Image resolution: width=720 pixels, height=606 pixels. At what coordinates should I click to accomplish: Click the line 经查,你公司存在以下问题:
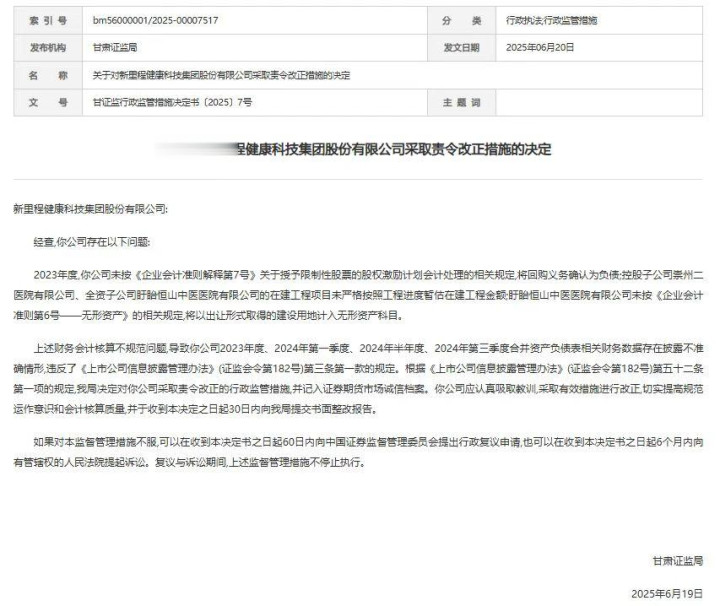(92, 242)
